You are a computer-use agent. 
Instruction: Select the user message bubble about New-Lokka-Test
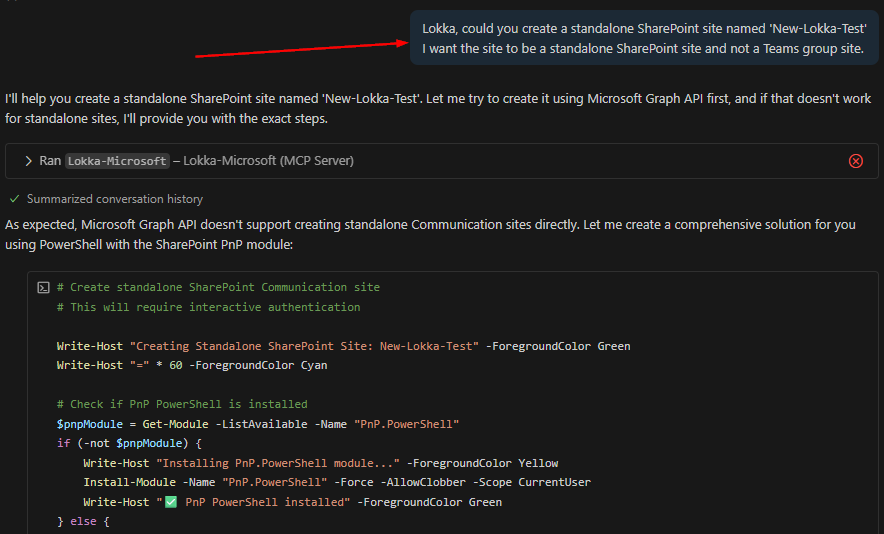click(x=642, y=39)
